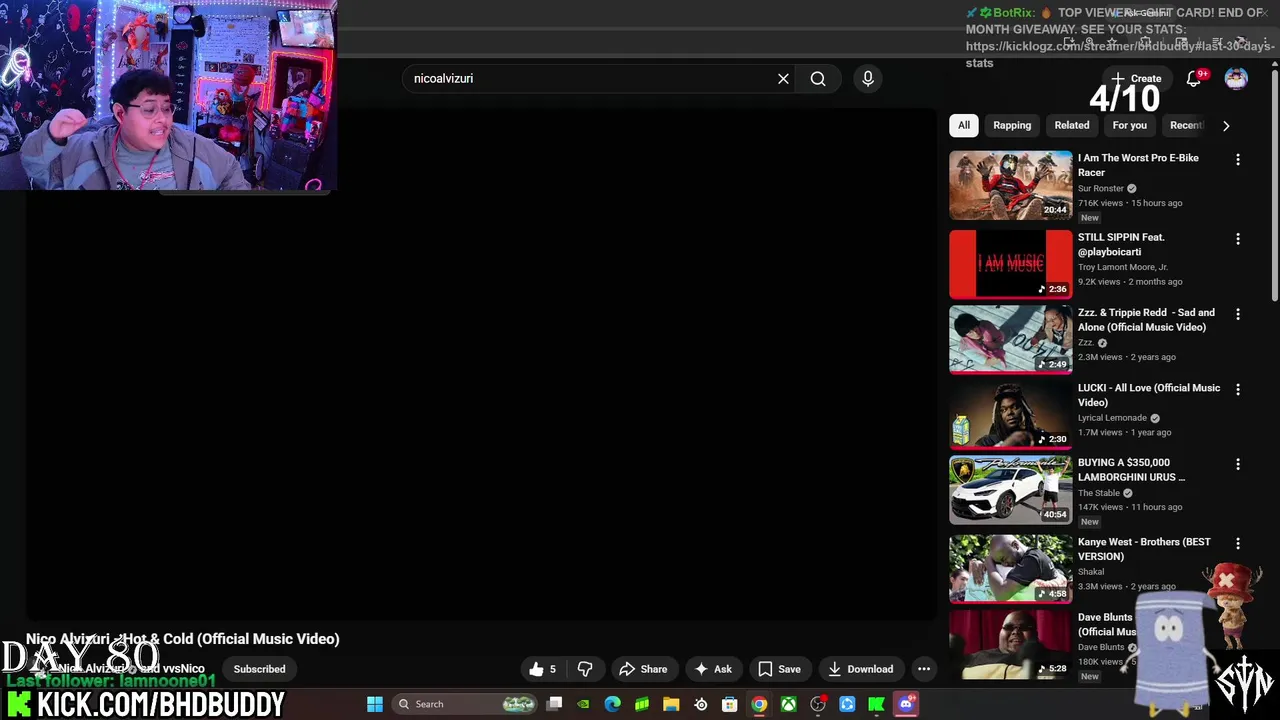
Task: Open options for I Am The Worst Pro E-Bike Racer
Action: [1238, 159]
